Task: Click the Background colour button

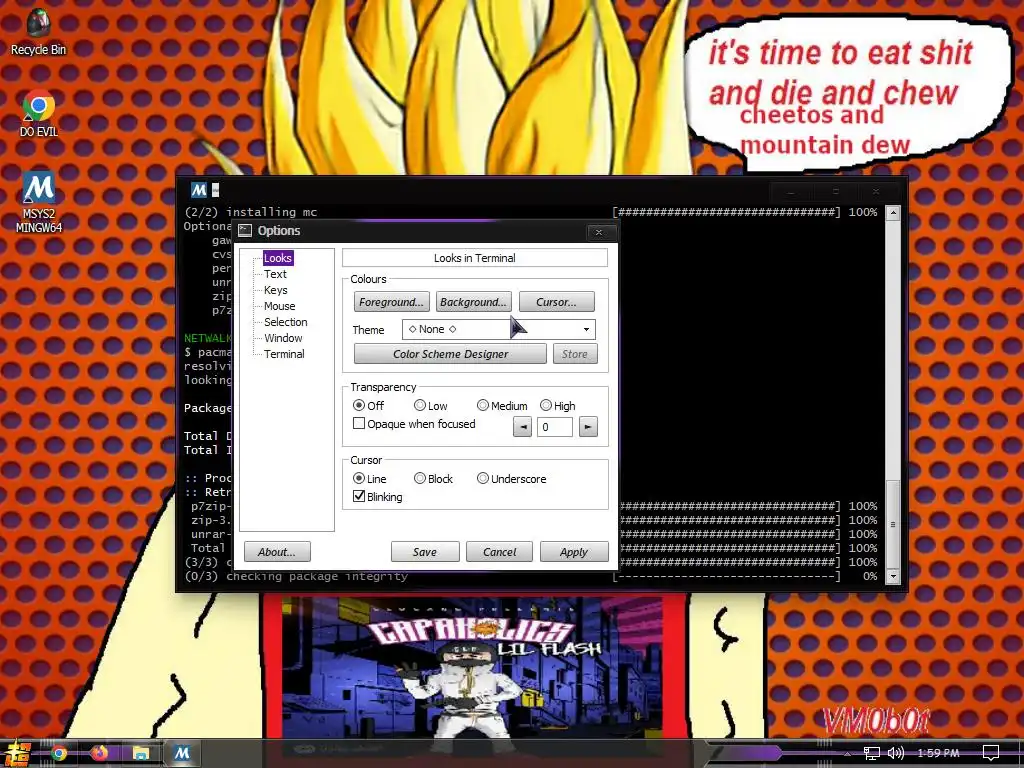Action: 473,302
